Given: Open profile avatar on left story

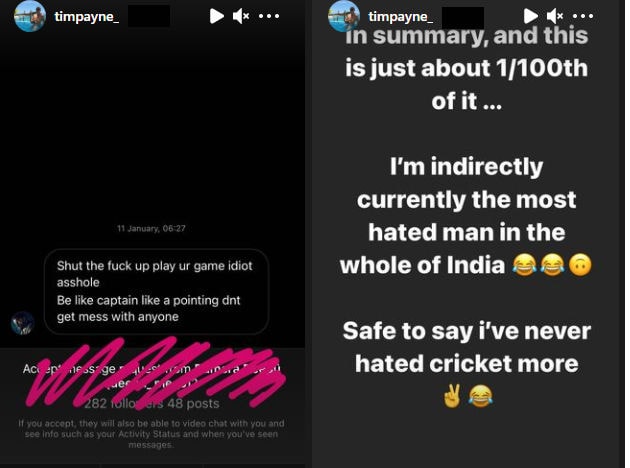Looking at the screenshot, I should [x=30, y=16].
